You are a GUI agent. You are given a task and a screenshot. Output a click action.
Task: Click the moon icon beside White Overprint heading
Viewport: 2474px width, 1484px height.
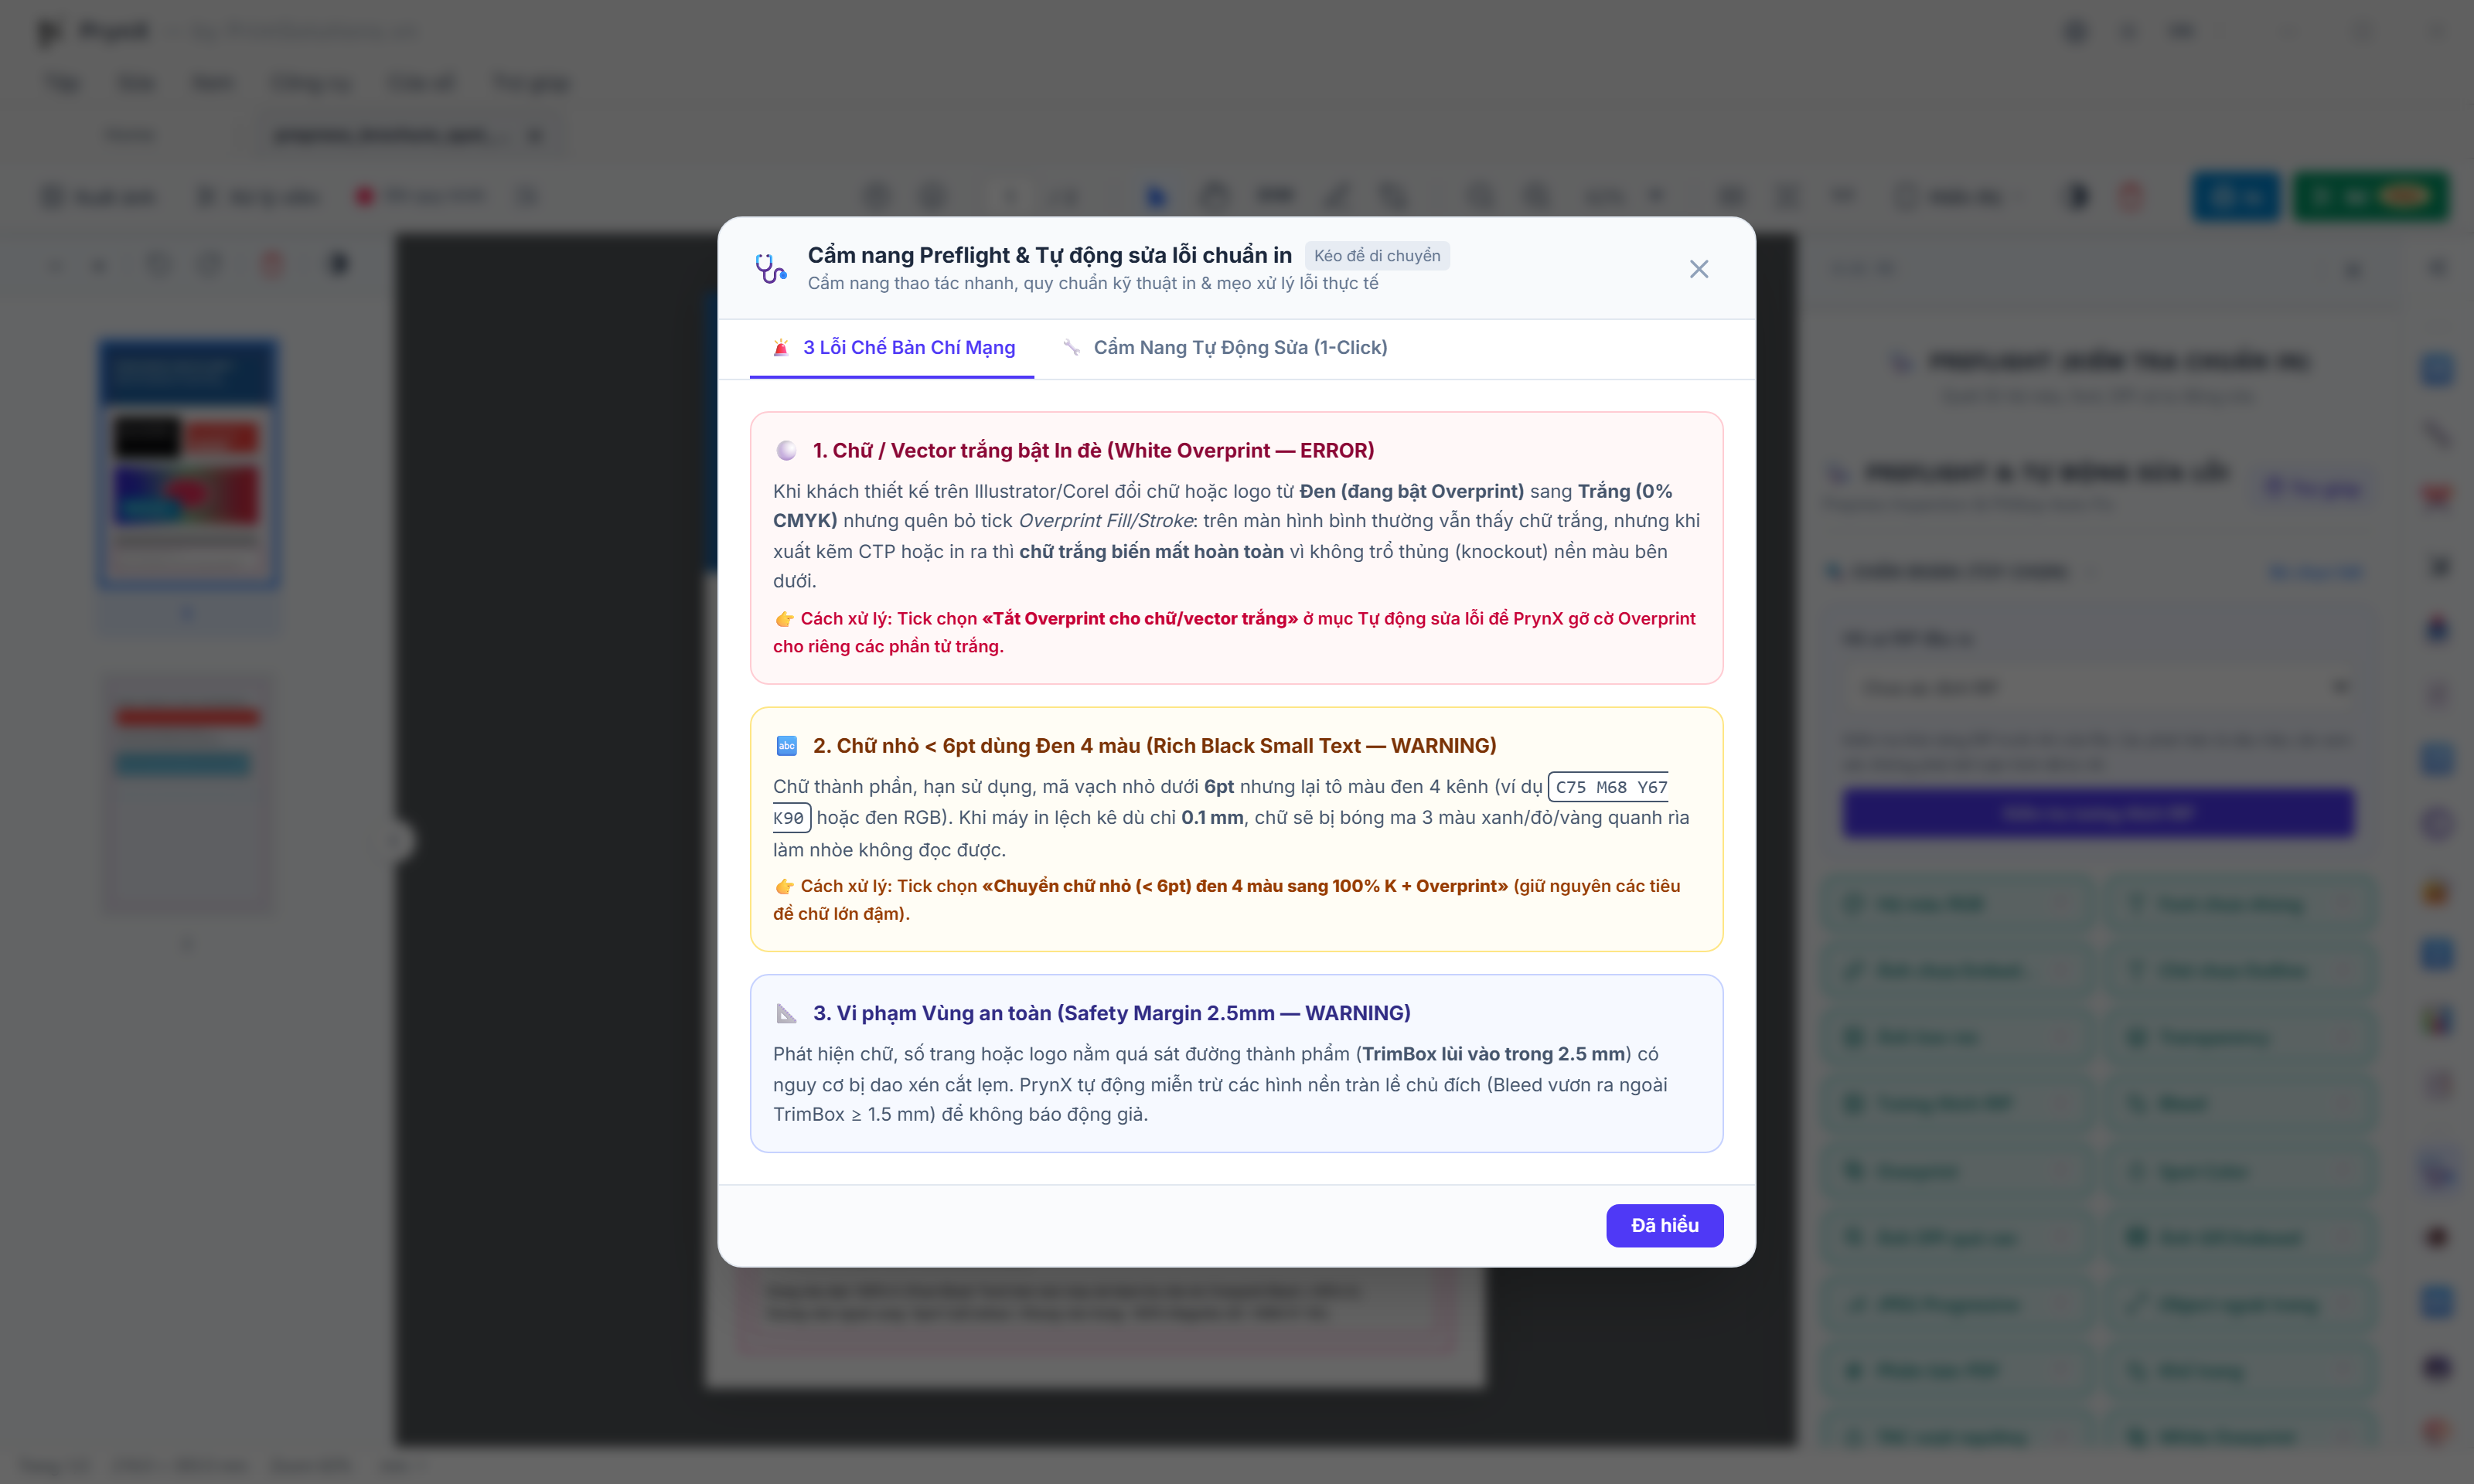(786, 450)
